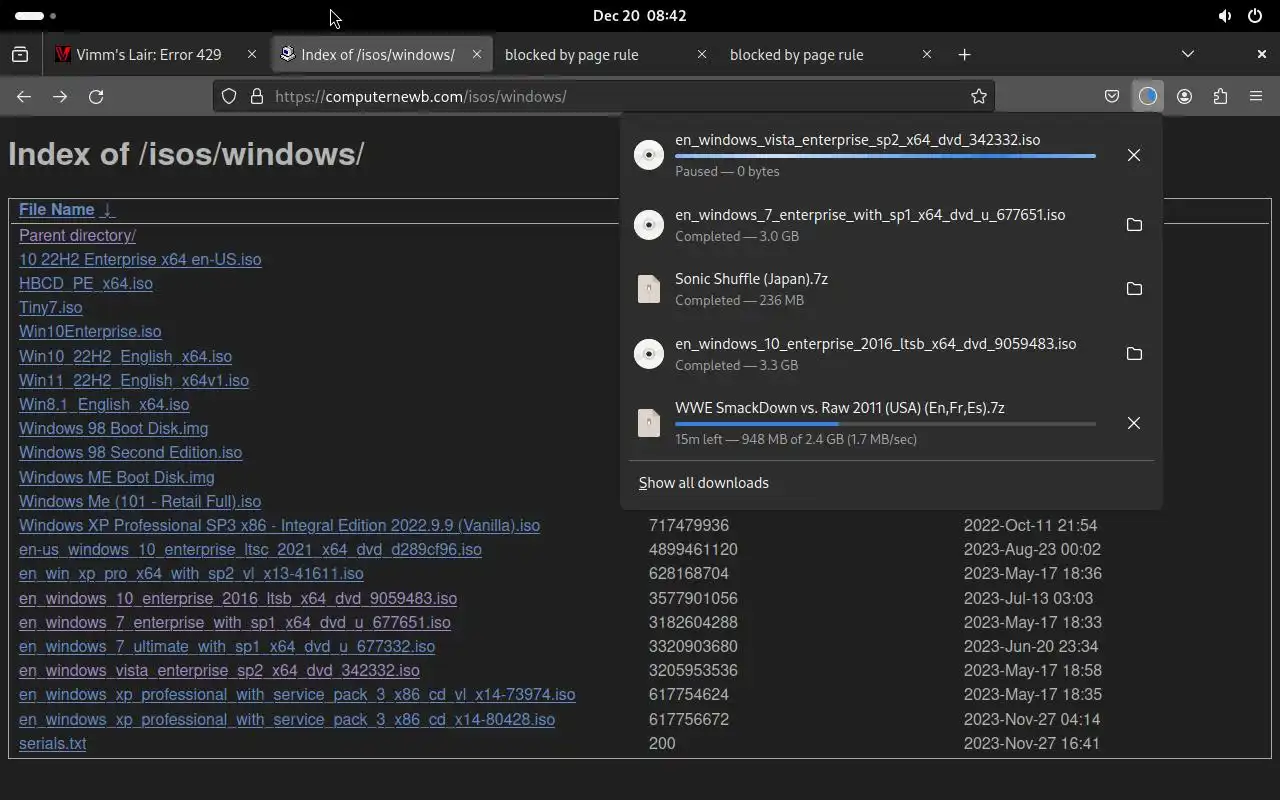Open Windows 98 Boot Disk.img link
The width and height of the screenshot is (1280, 800).
114,428
